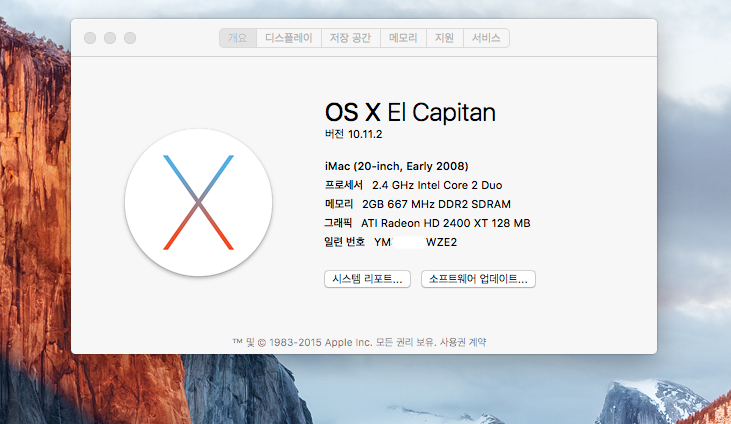Click the iMac (20-inch, Early 2008) model text

[397, 166]
